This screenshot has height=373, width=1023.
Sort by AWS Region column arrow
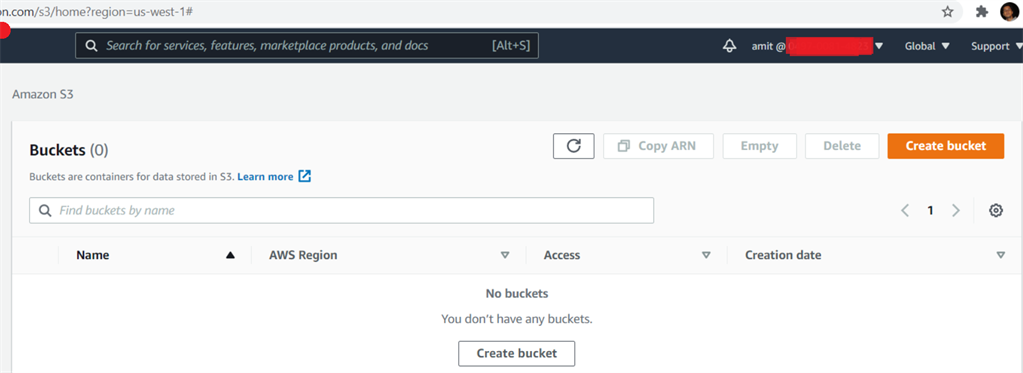(504, 255)
